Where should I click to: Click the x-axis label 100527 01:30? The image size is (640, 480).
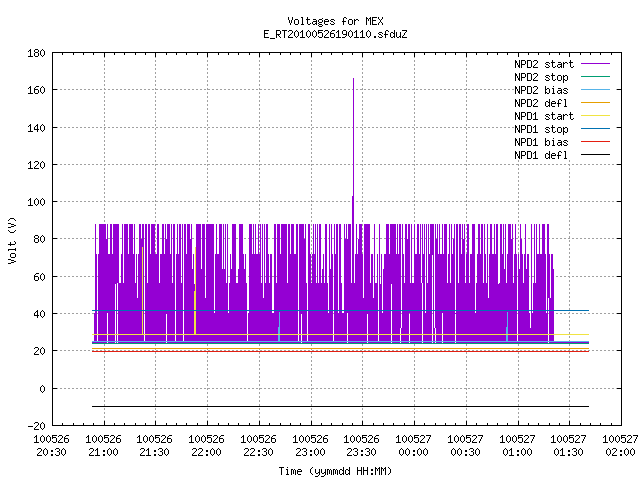coord(569,446)
